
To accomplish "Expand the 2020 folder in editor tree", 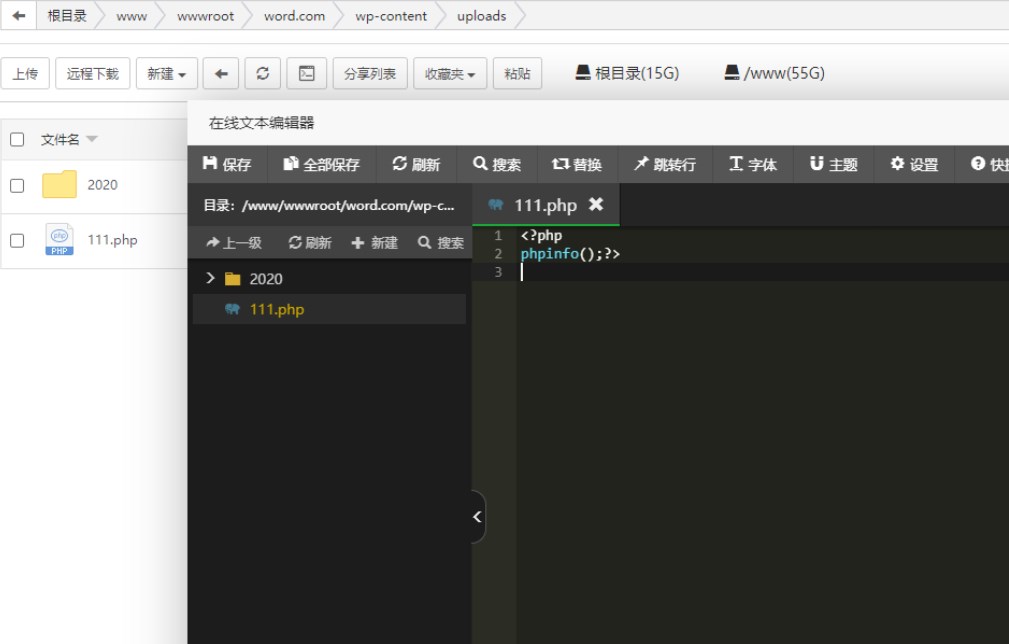I will 210,278.
